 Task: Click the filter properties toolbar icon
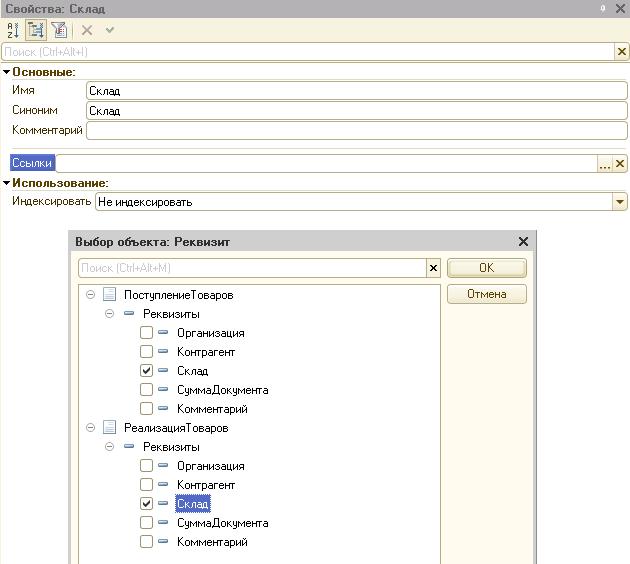[x=59, y=30]
